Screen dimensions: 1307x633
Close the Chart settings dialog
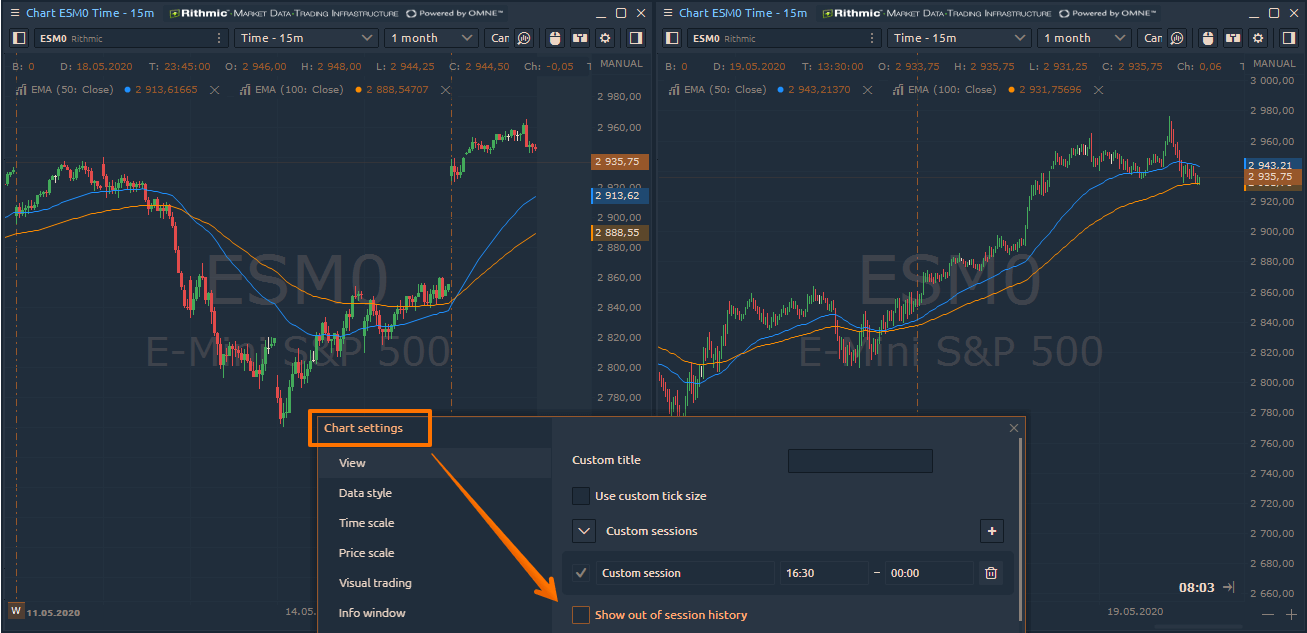1014,428
